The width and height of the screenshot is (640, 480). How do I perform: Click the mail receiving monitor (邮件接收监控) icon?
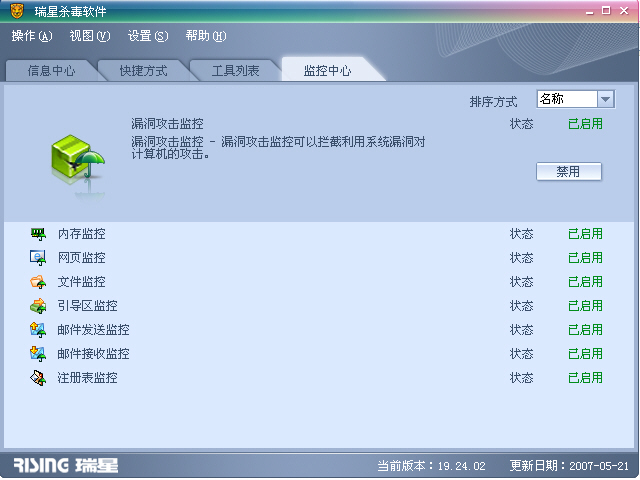click(38, 354)
